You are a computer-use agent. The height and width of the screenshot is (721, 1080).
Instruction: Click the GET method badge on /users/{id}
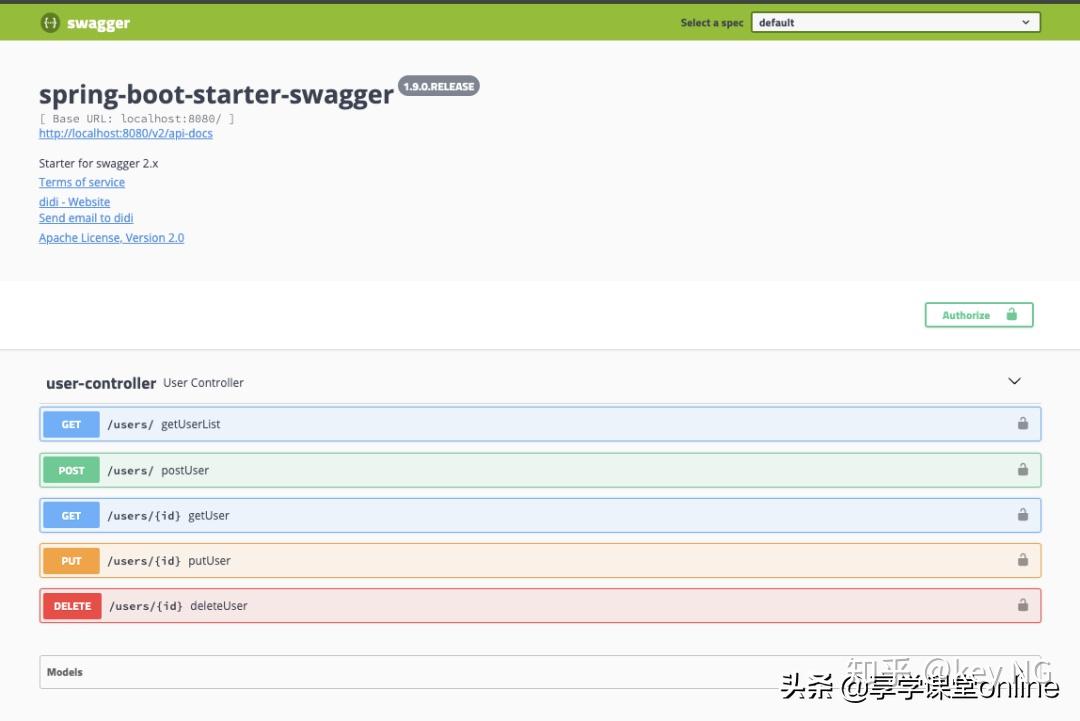pos(70,515)
